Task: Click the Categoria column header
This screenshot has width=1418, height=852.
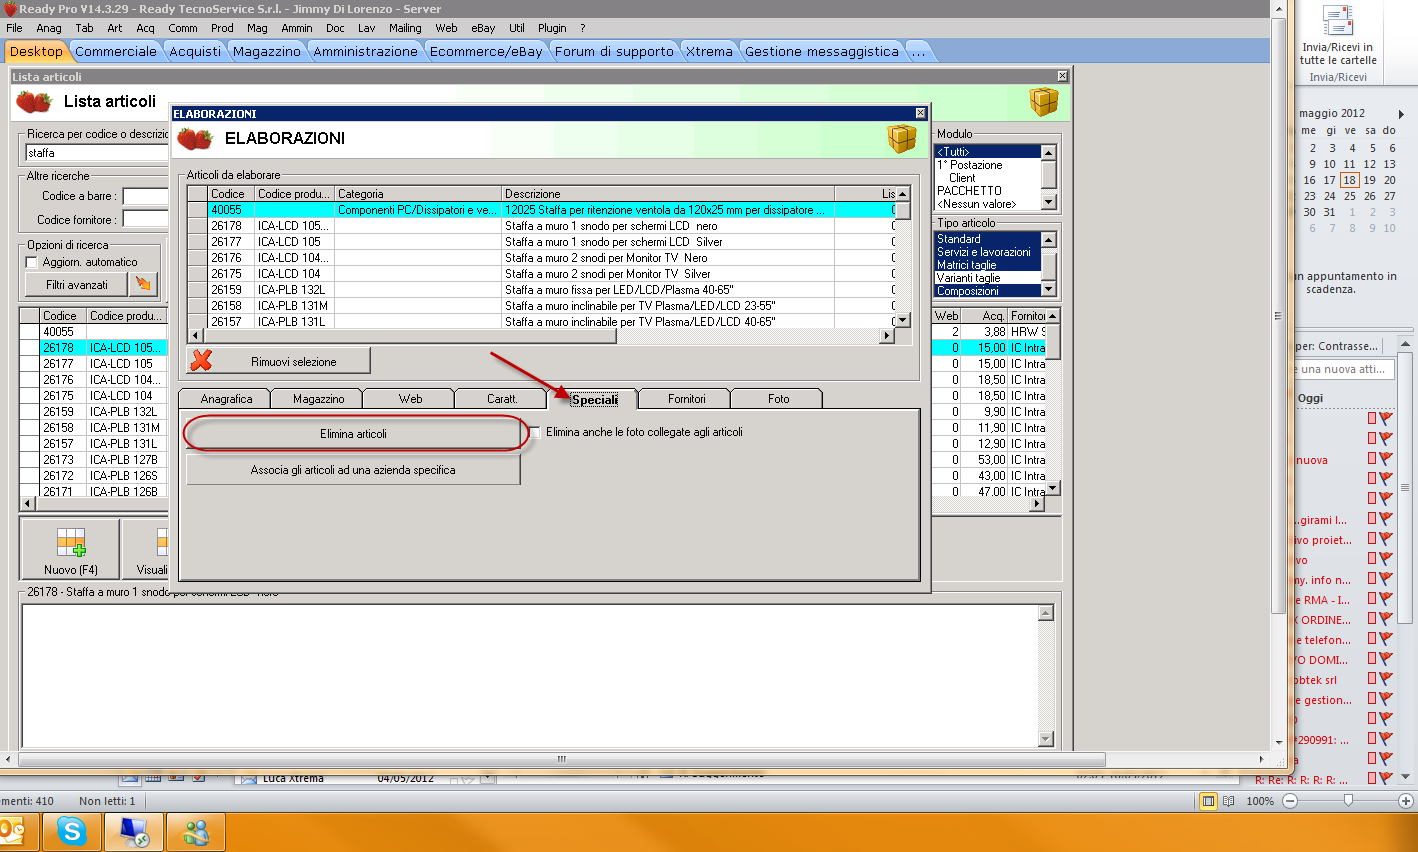Action: click(x=418, y=194)
